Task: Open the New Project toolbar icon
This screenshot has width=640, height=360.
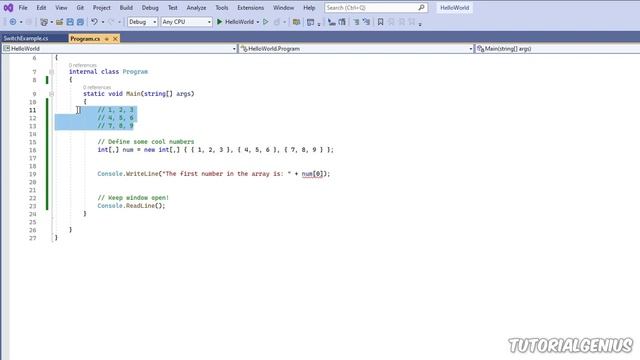Action: click(x=44, y=22)
